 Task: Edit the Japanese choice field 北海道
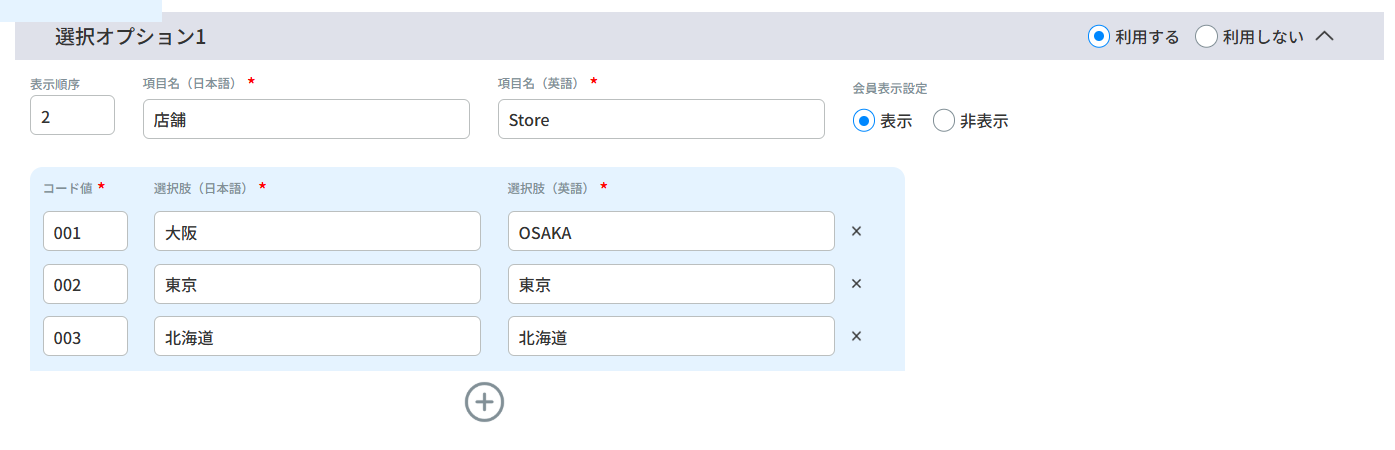pyautogui.click(x=317, y=336)
